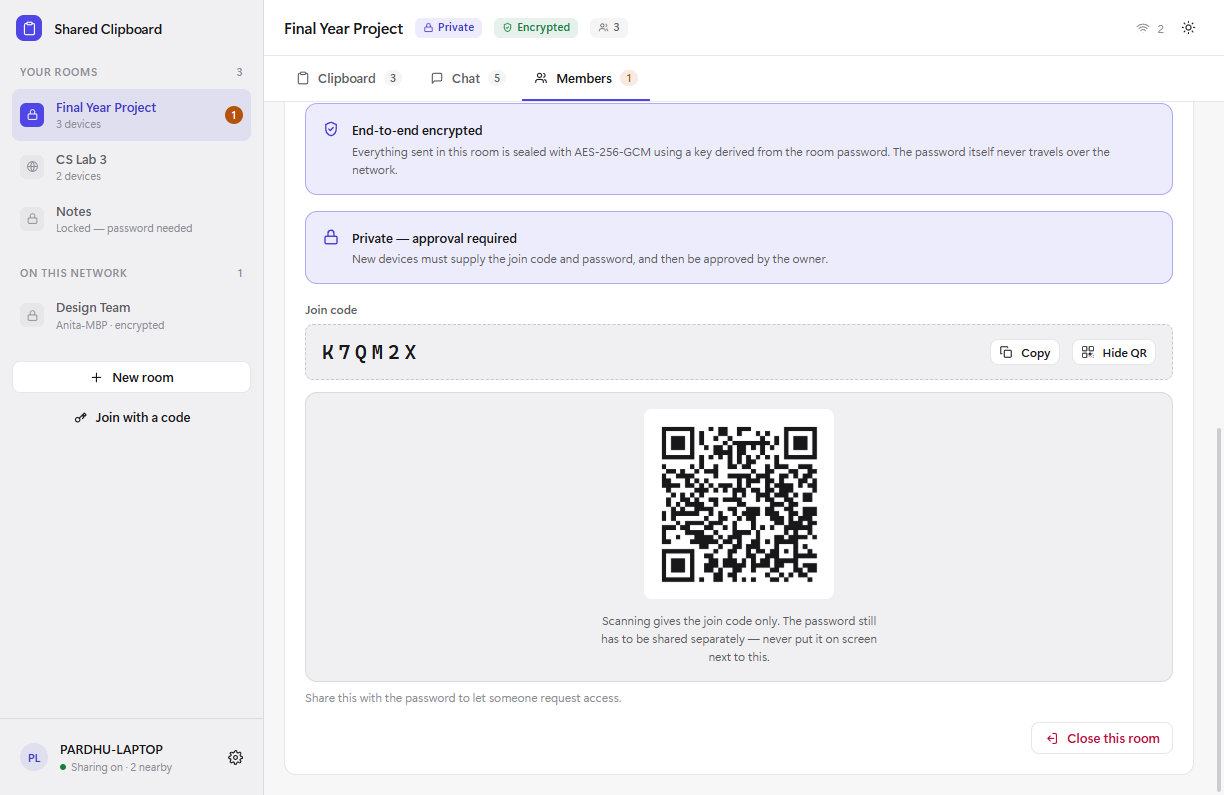This screenshot has height=795, width=1224.
Task: Select the Design Team network room
Action: click(x=131, y=315)
